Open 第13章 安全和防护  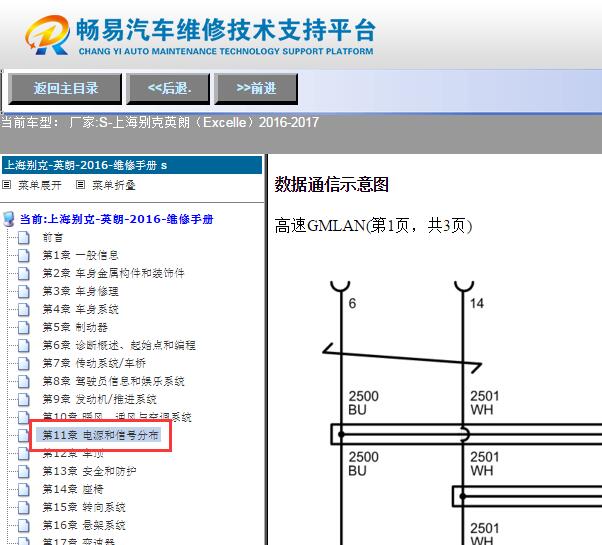[x=89, y=471]
